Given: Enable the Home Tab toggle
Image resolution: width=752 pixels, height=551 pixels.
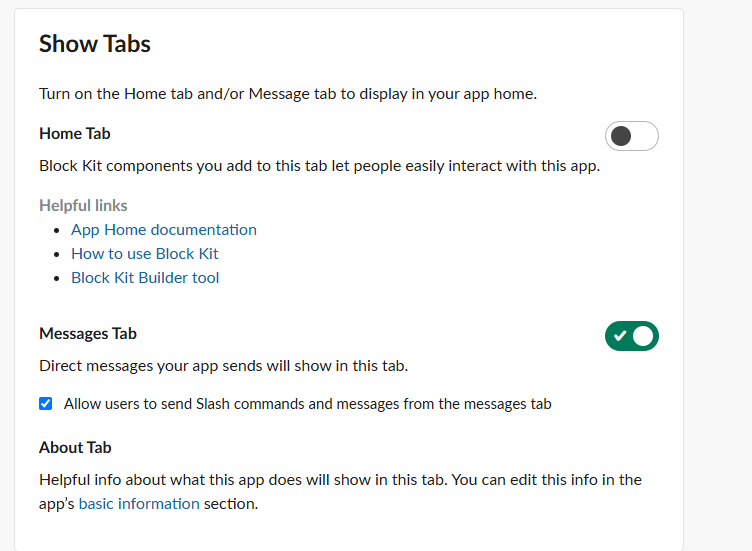Looking at the screenshot, I should [x=631, y=136].
